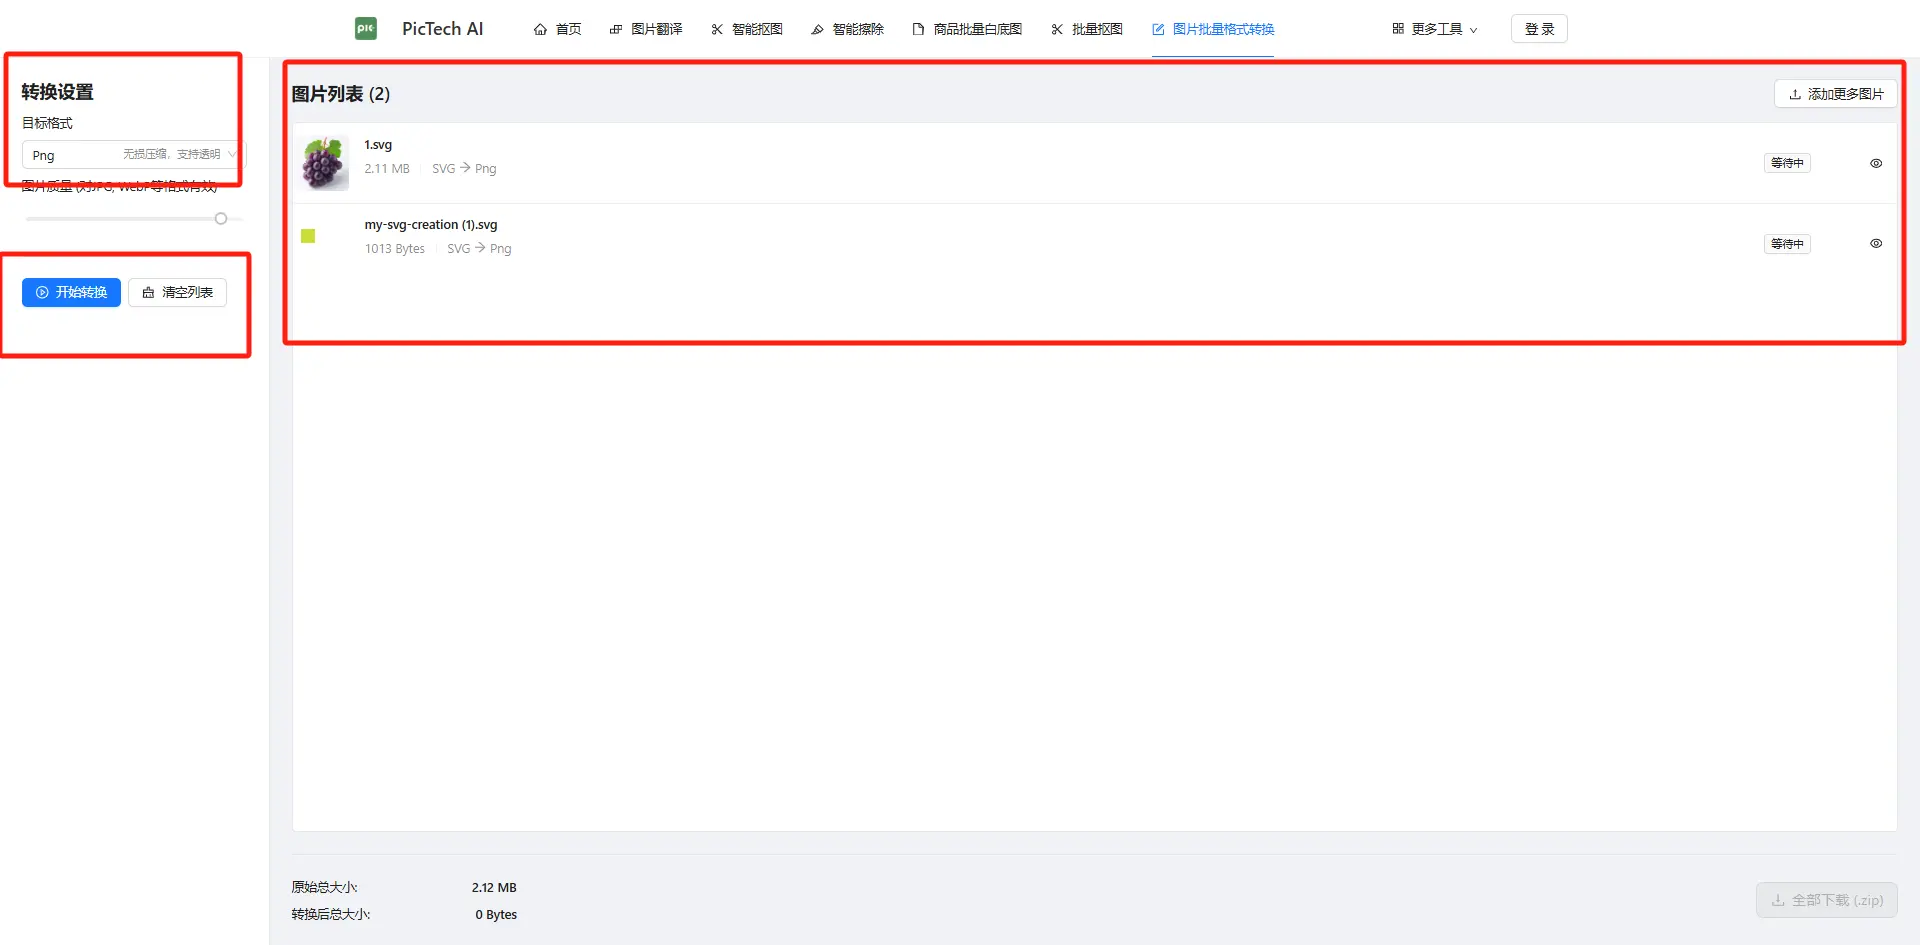Click the 添加更多图片 upload icon
Viewport: 1920px width, 945px height.
point(1795,93)
